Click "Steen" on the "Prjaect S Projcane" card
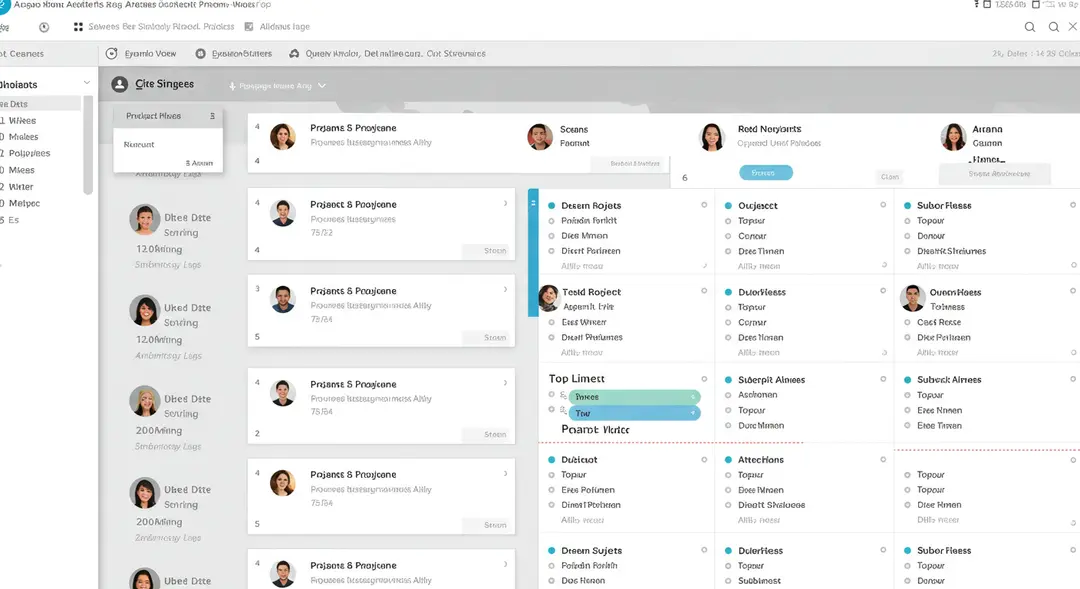1080x589 pixels. point(488,251)
